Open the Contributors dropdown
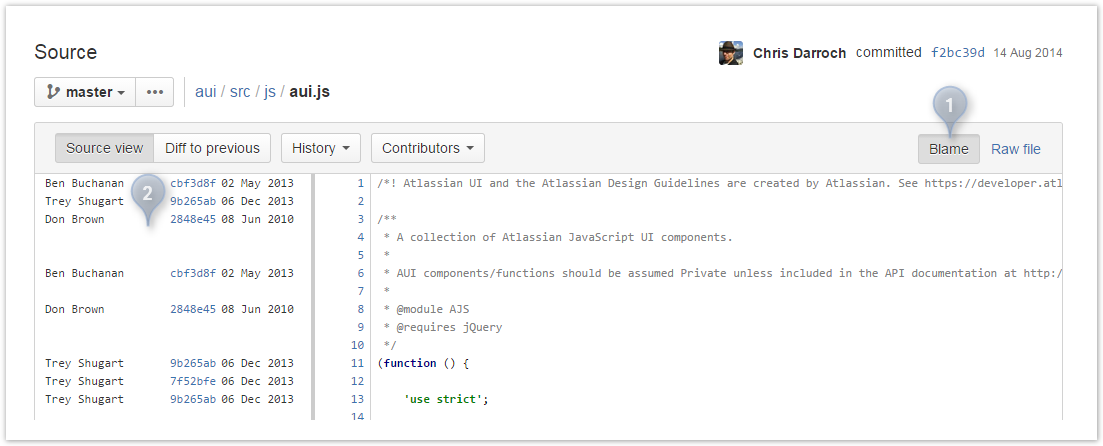Screen dimensions: 1103x446 point(428,148)
